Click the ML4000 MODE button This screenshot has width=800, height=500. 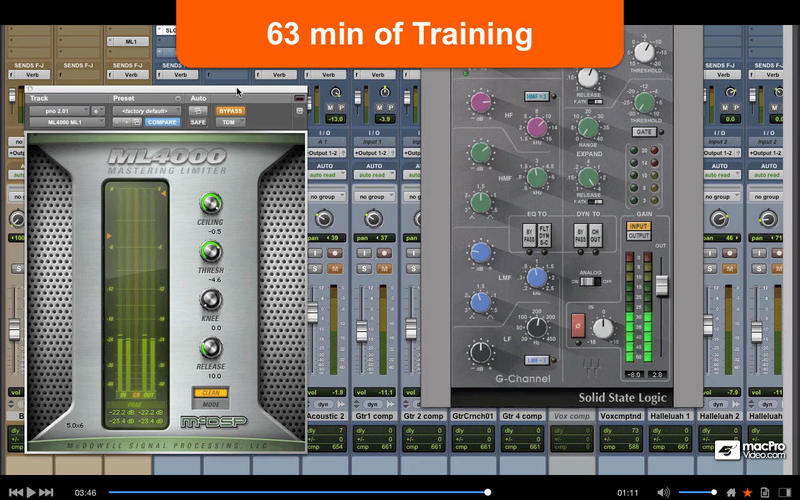[210, 404]
